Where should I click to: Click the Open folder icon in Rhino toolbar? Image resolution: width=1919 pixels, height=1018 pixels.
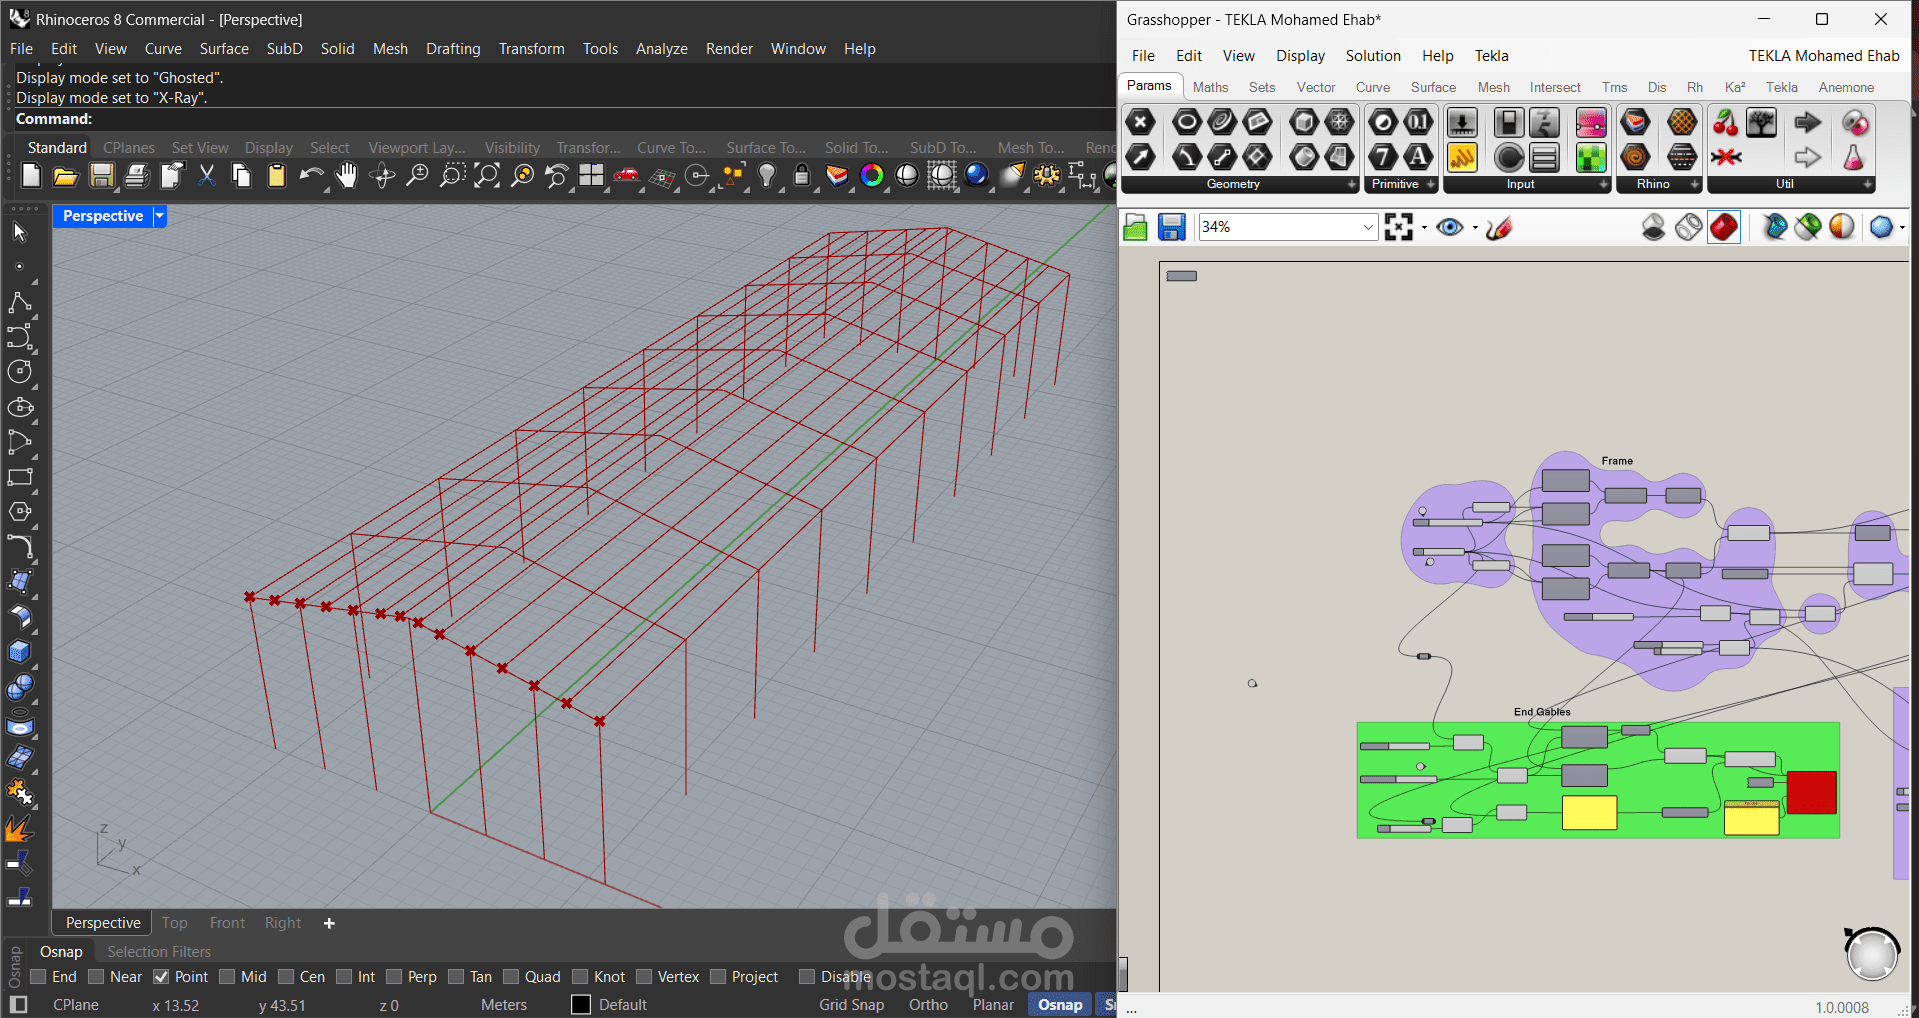coord(66,176)
